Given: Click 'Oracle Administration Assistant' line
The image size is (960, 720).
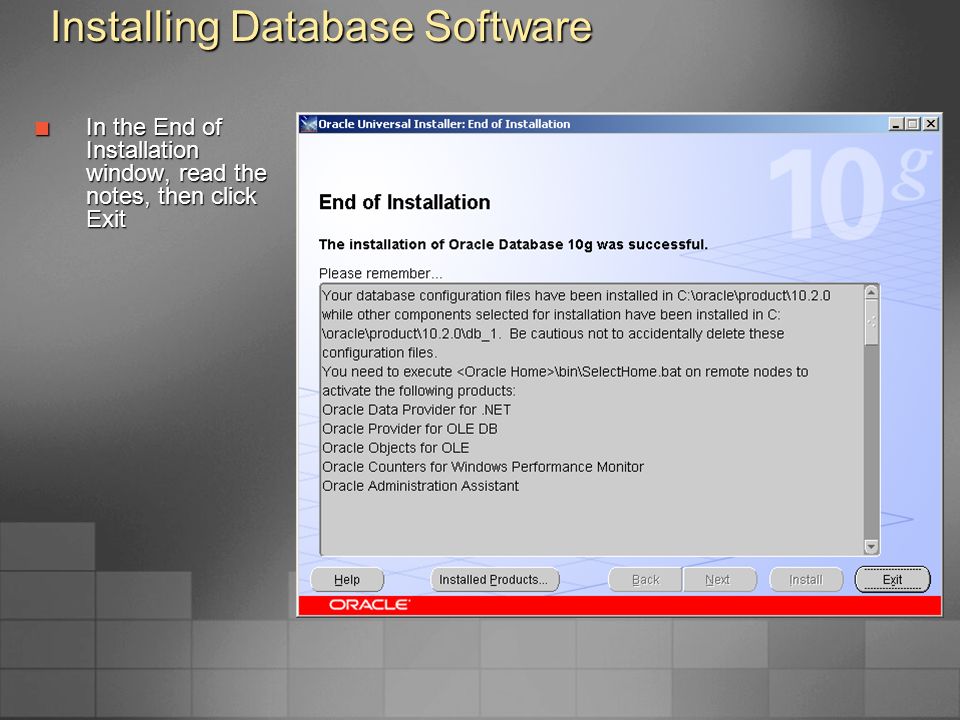Looking at the screenshot, I should [421, 486].
